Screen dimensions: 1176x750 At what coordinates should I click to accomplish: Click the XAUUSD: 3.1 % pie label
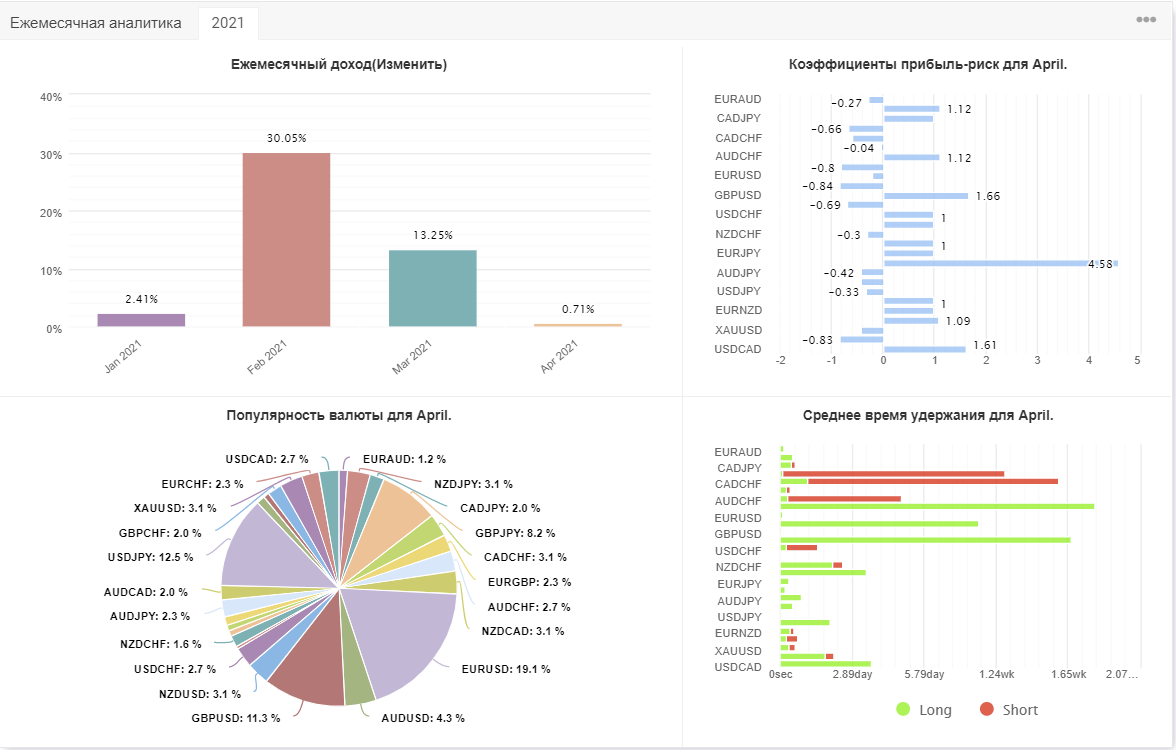[175, 508]
